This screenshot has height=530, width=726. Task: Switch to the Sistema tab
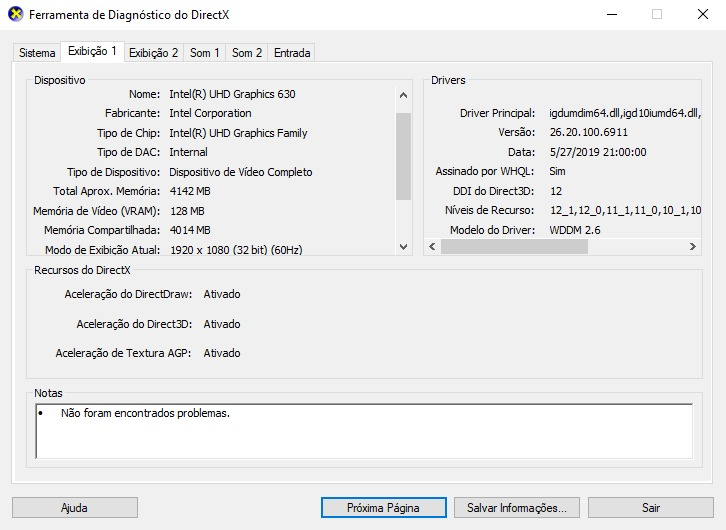click(x=37, y=53)
